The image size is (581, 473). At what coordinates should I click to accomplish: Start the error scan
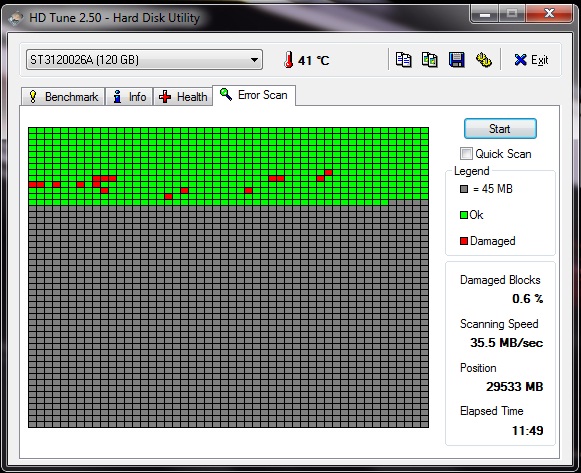click(x=500, y=129)
